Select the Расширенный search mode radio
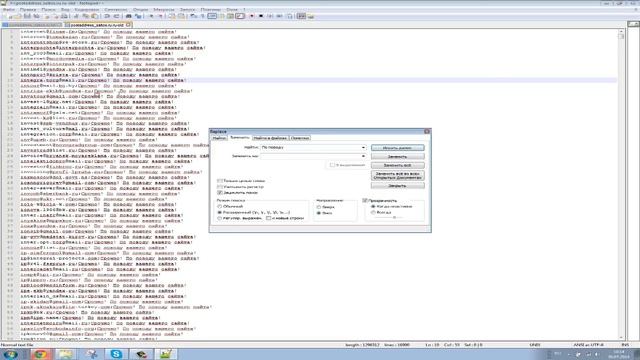Viewport: 640px width, 360px height. click(220, 212)
